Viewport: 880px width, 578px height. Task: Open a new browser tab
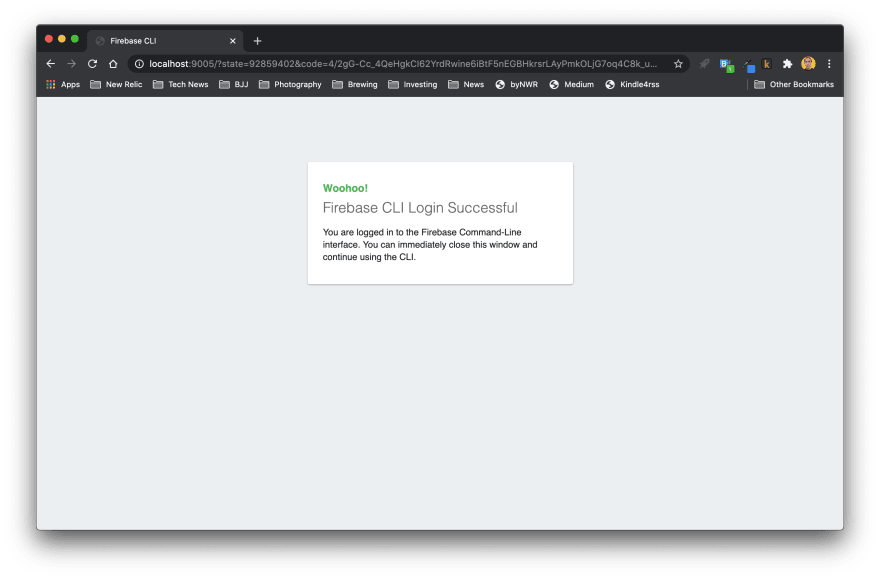coord(257,41)
